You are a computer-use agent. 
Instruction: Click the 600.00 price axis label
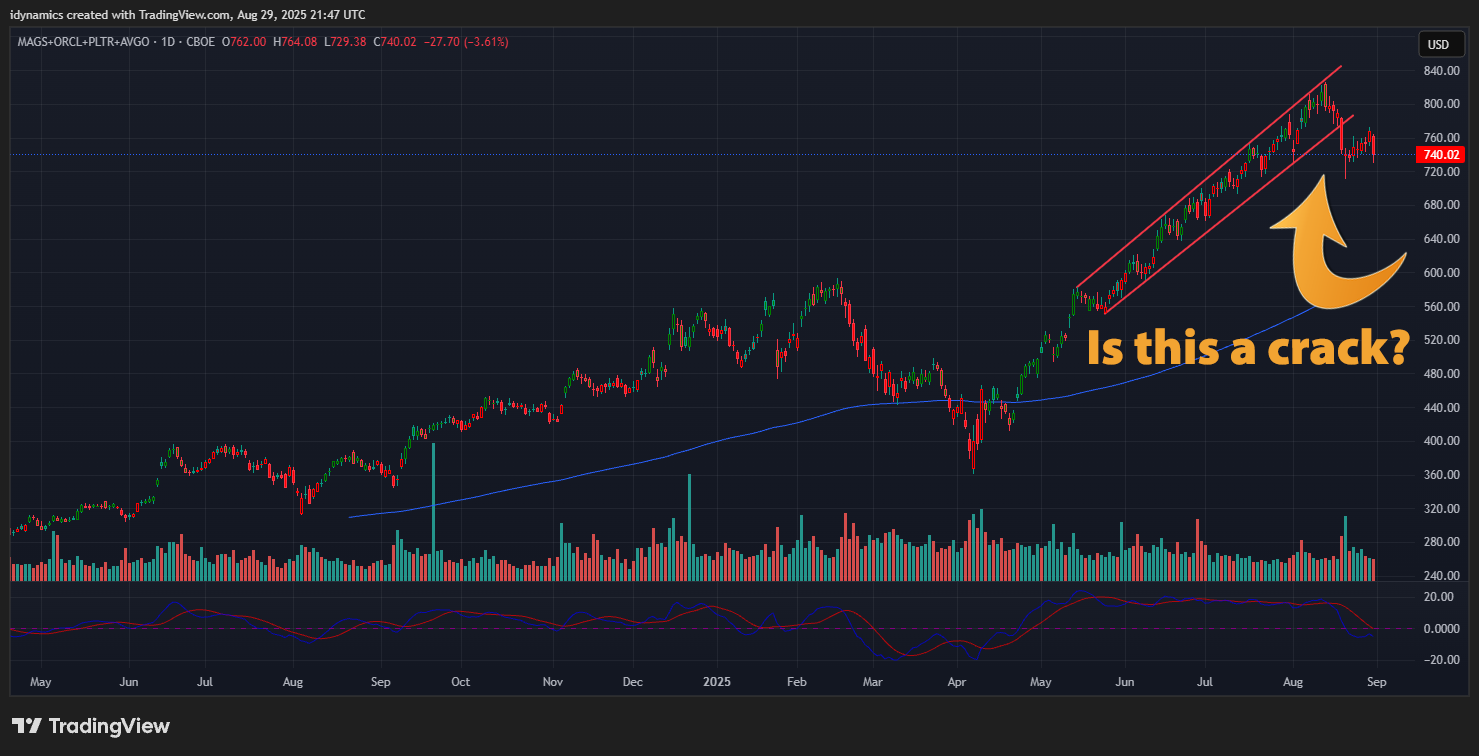click(x=1440, y=273)
